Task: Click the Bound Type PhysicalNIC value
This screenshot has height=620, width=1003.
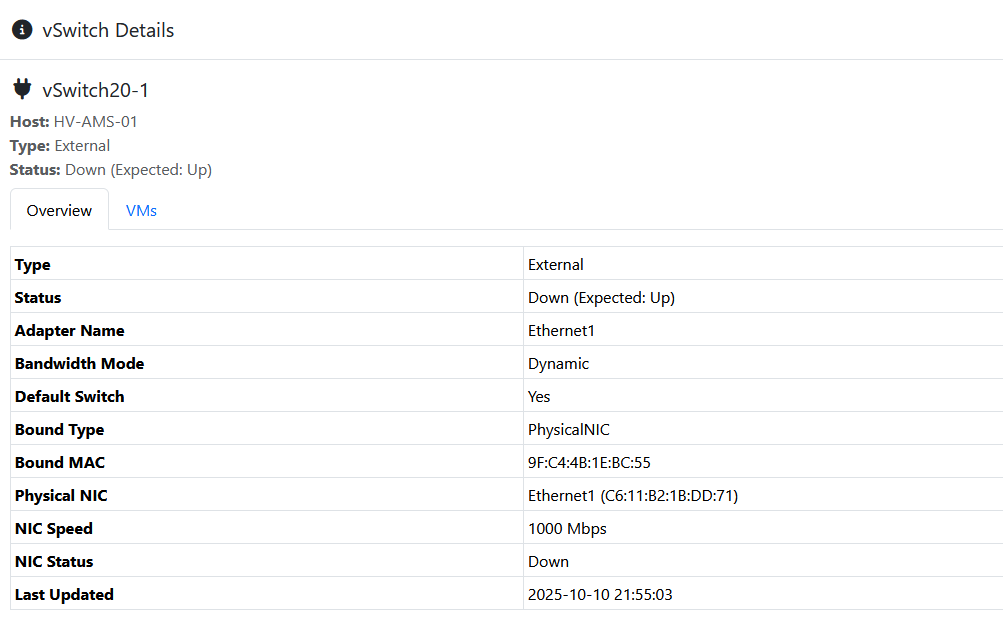Action: (x=568, y=430)
